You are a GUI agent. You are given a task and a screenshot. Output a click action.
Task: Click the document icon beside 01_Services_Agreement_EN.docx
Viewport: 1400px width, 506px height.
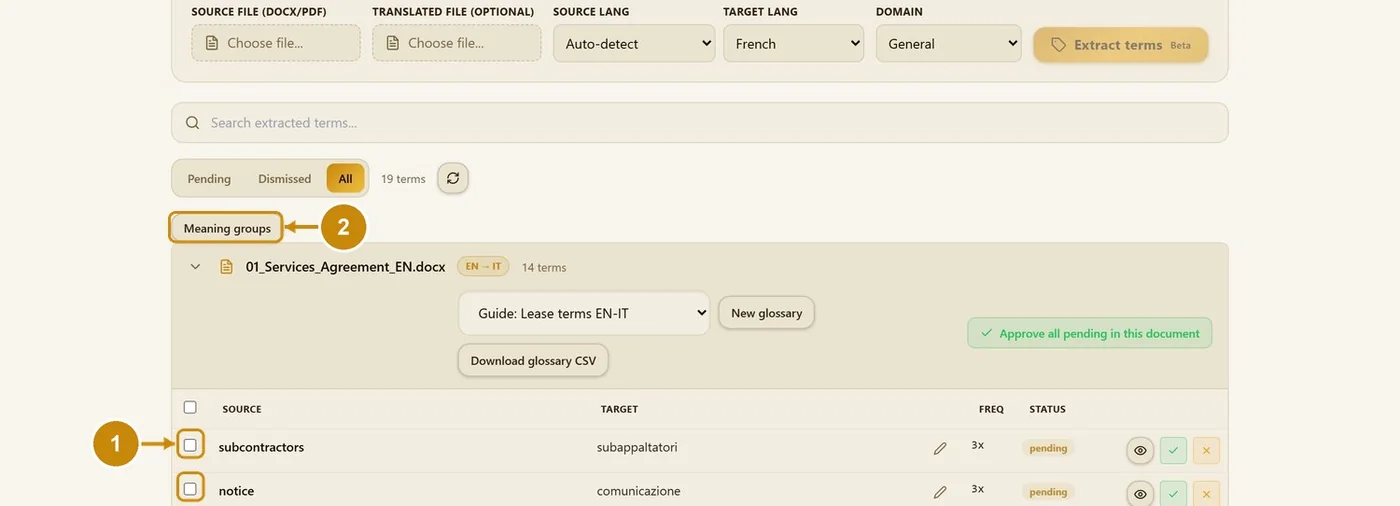pyautogui.click(x=226, y=267)
